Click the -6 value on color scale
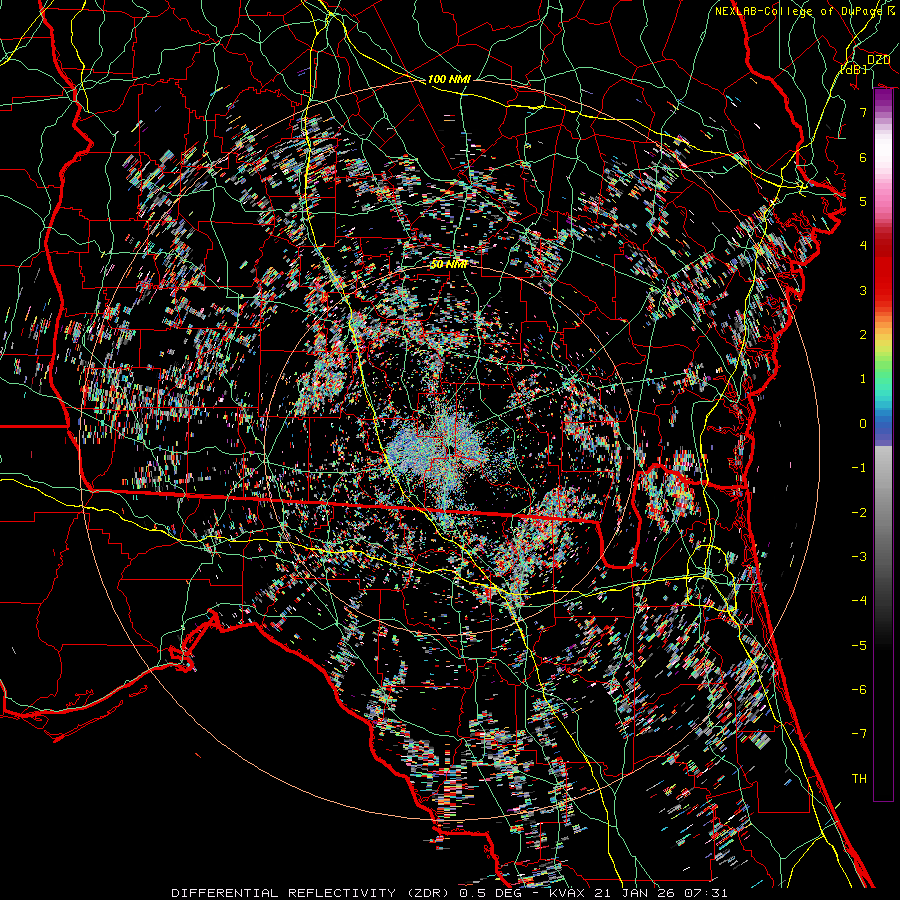 859,690
